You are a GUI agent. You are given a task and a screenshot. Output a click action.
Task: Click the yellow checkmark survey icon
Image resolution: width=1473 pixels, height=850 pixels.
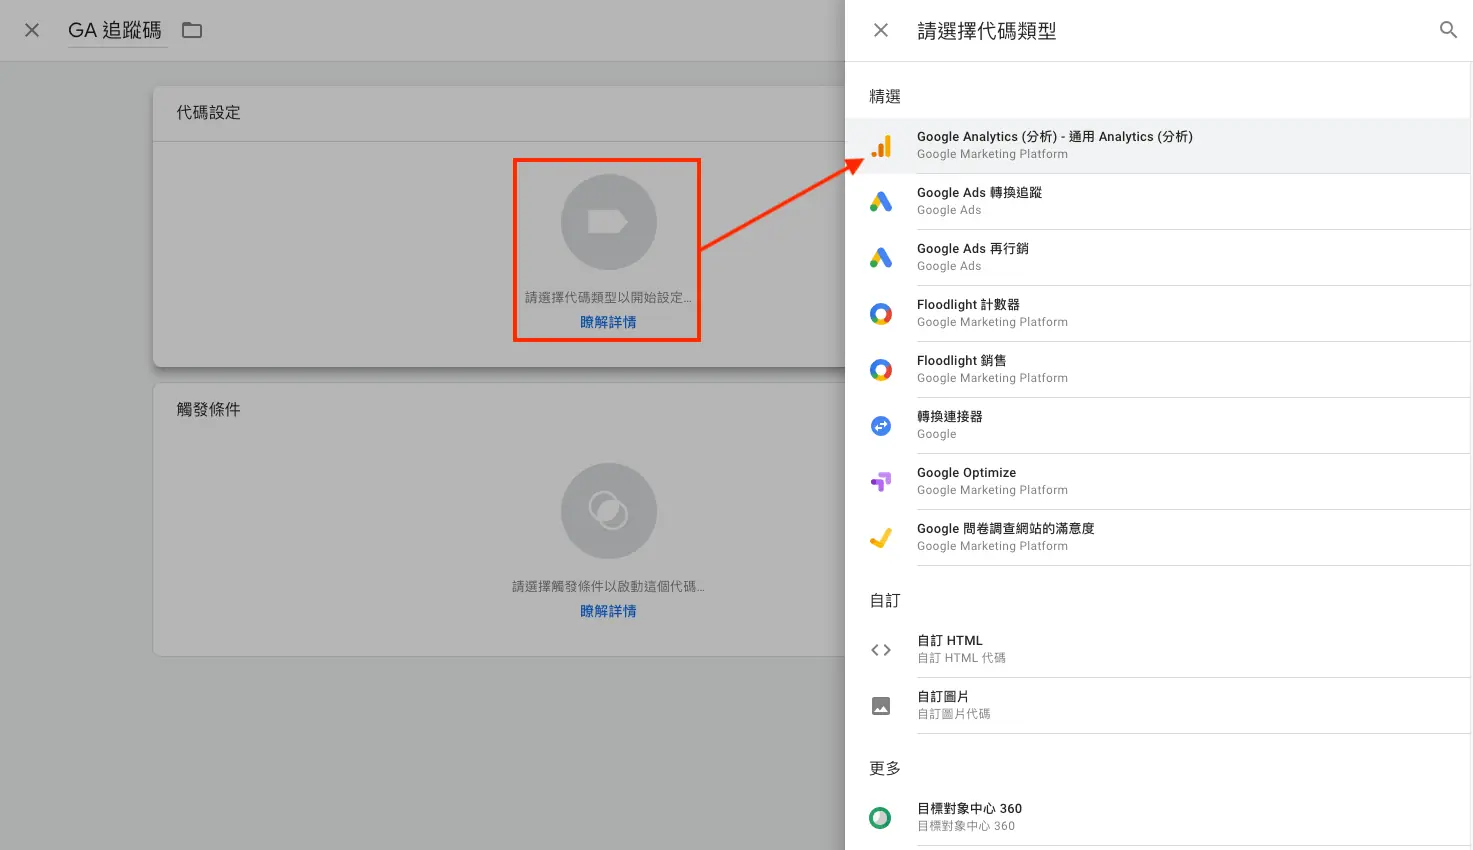pos(881,538)
